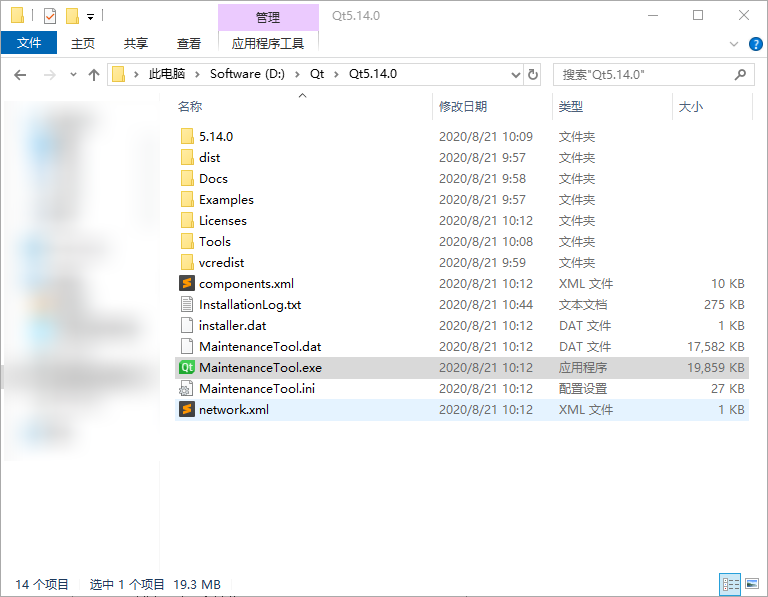The width and height of the screenshot is (768, 597).
Task: Expand breadcrumb chevron after Qt
Action: point(336,74)
